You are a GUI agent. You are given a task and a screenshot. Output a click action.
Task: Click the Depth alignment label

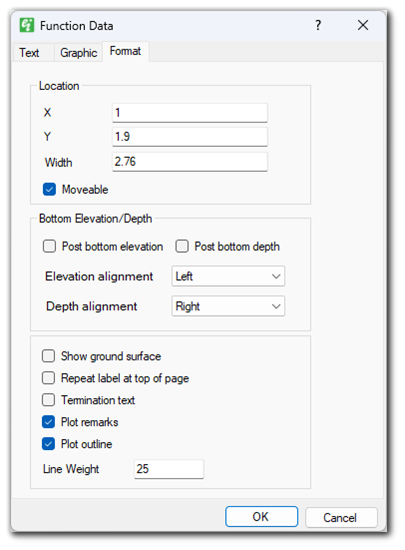[x=92, y=306]
